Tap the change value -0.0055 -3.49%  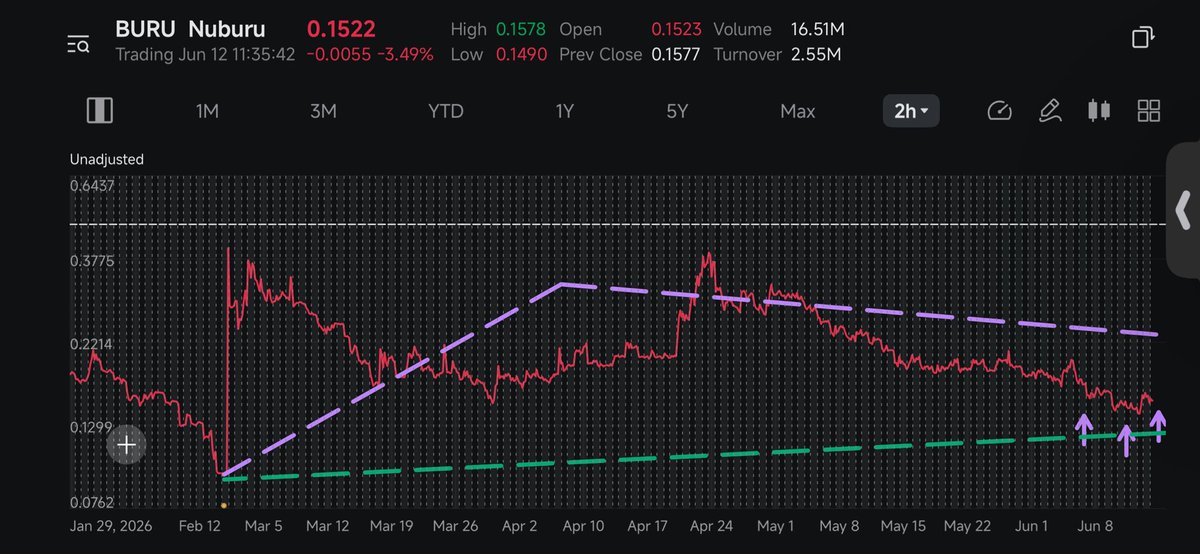[370, 54]
